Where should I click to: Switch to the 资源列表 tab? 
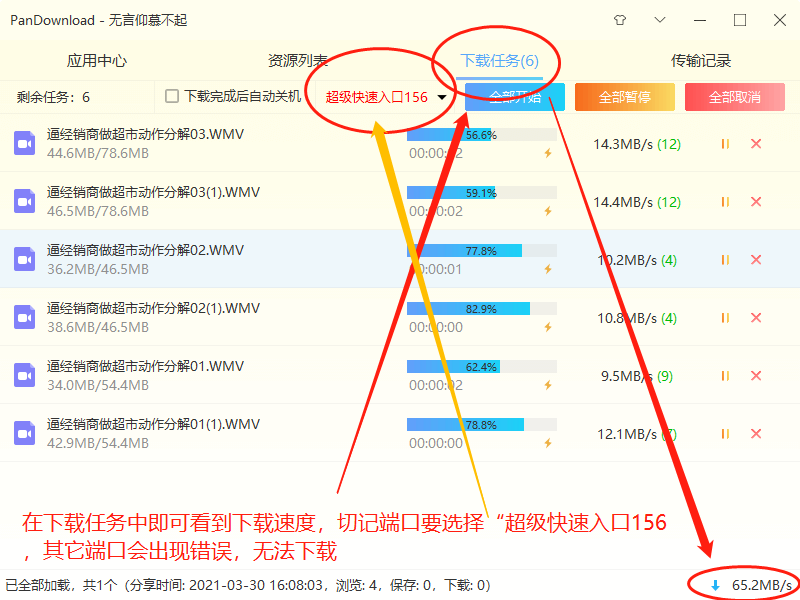tap(298, 60)
